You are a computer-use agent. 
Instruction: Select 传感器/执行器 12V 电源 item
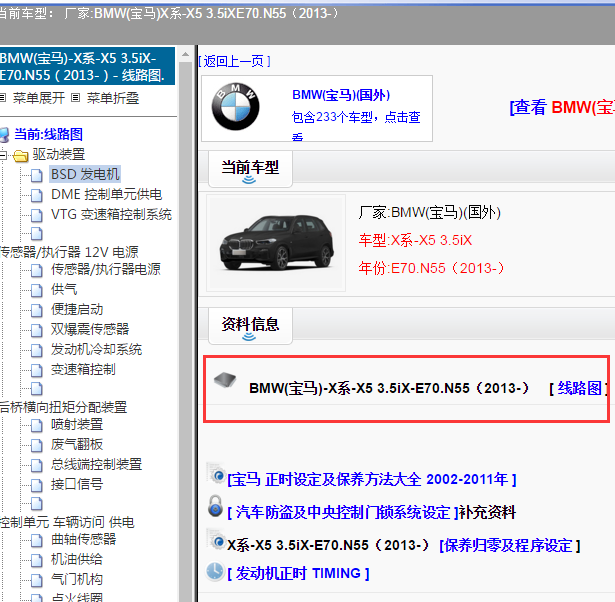tap(69, 252)
